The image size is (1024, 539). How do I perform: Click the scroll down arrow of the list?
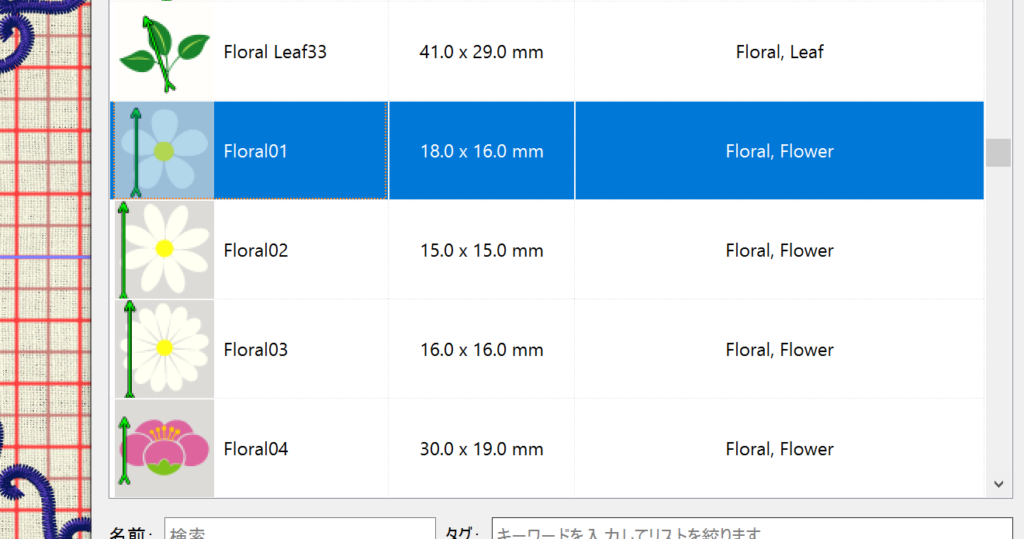click(998, 484)
